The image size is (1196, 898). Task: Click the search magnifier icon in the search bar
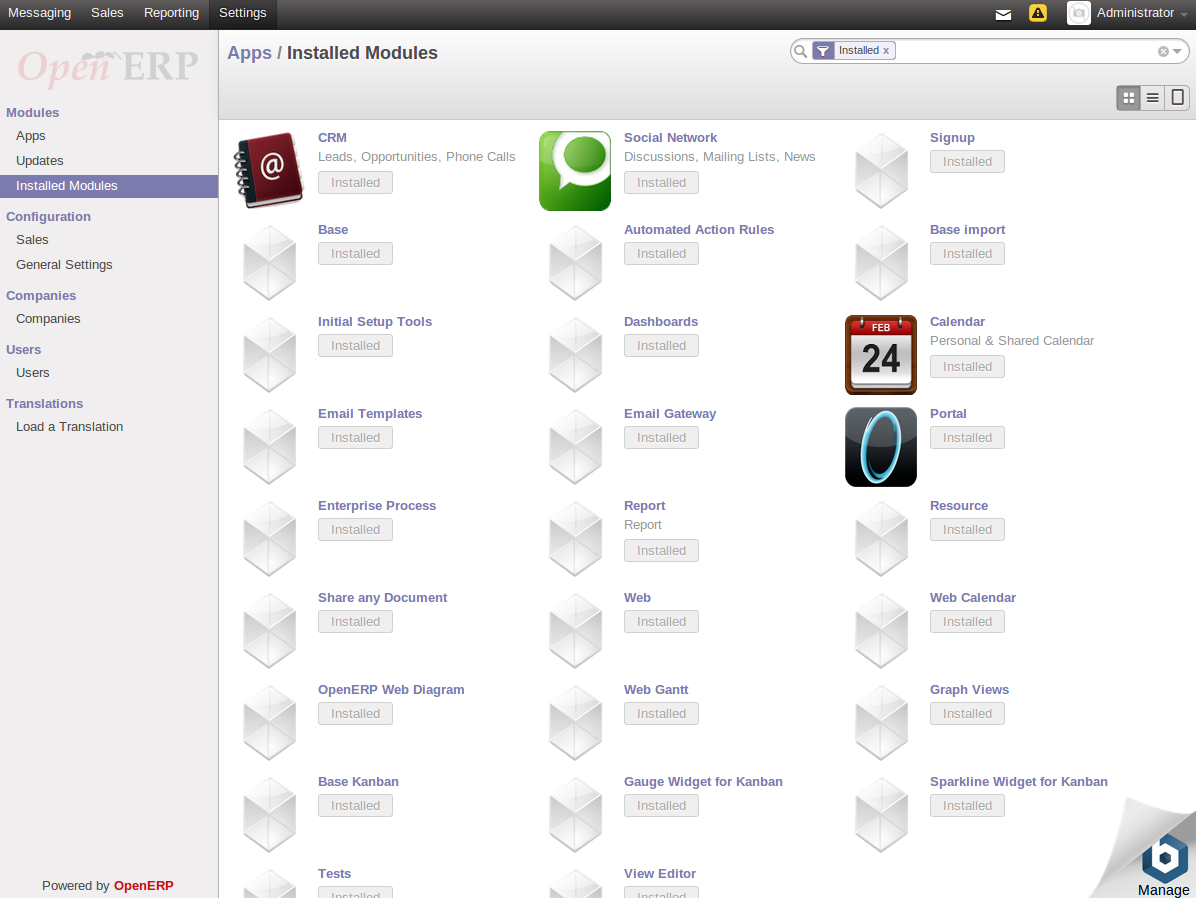point(800,50)
